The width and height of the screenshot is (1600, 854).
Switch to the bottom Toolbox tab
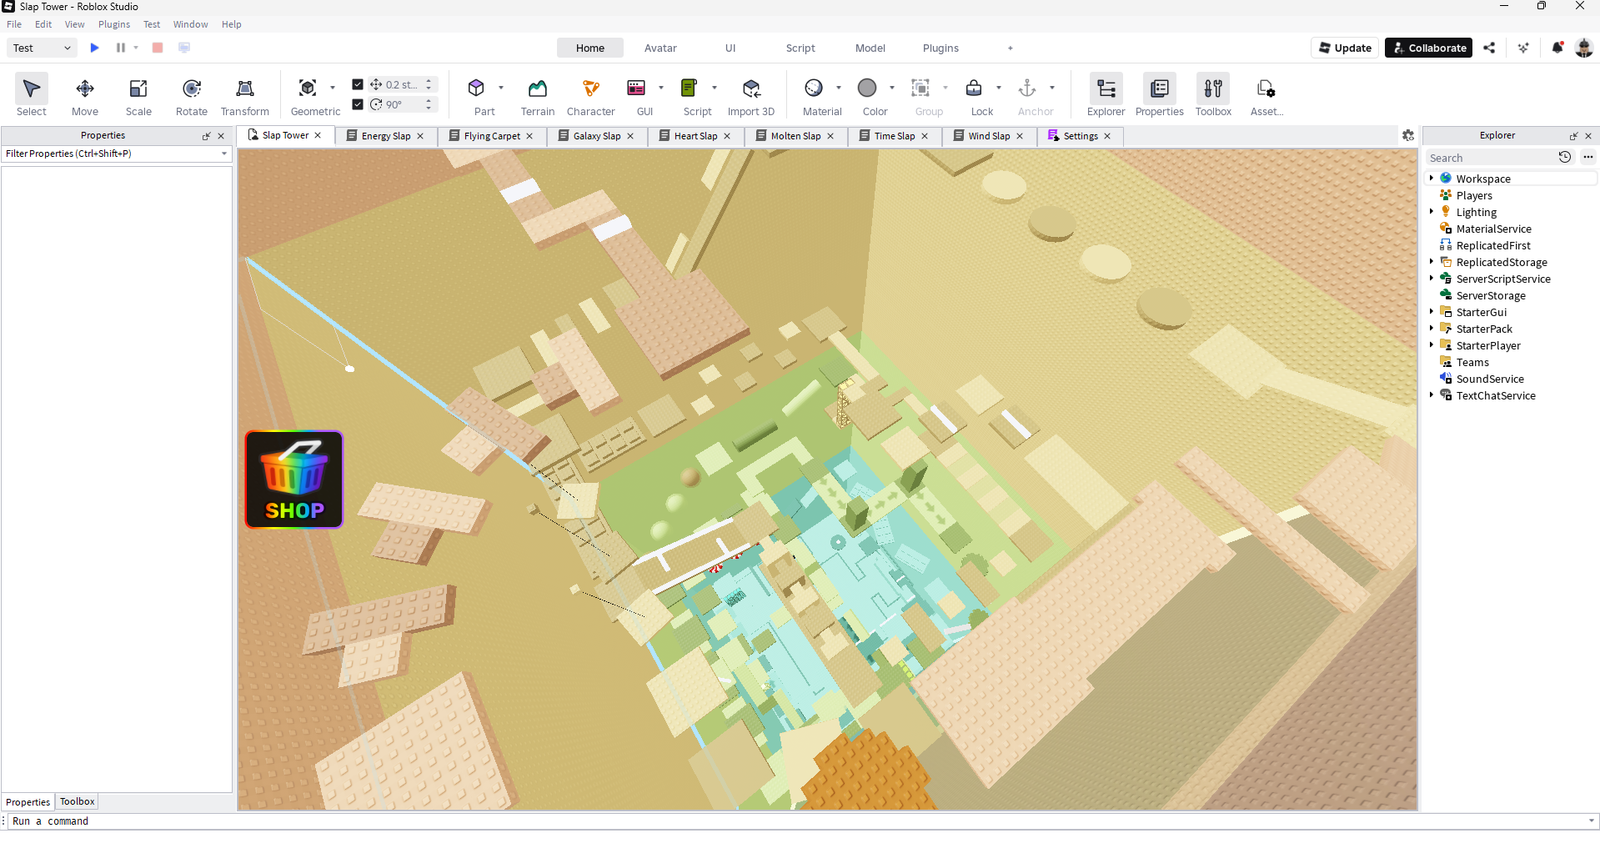[77, 802]
